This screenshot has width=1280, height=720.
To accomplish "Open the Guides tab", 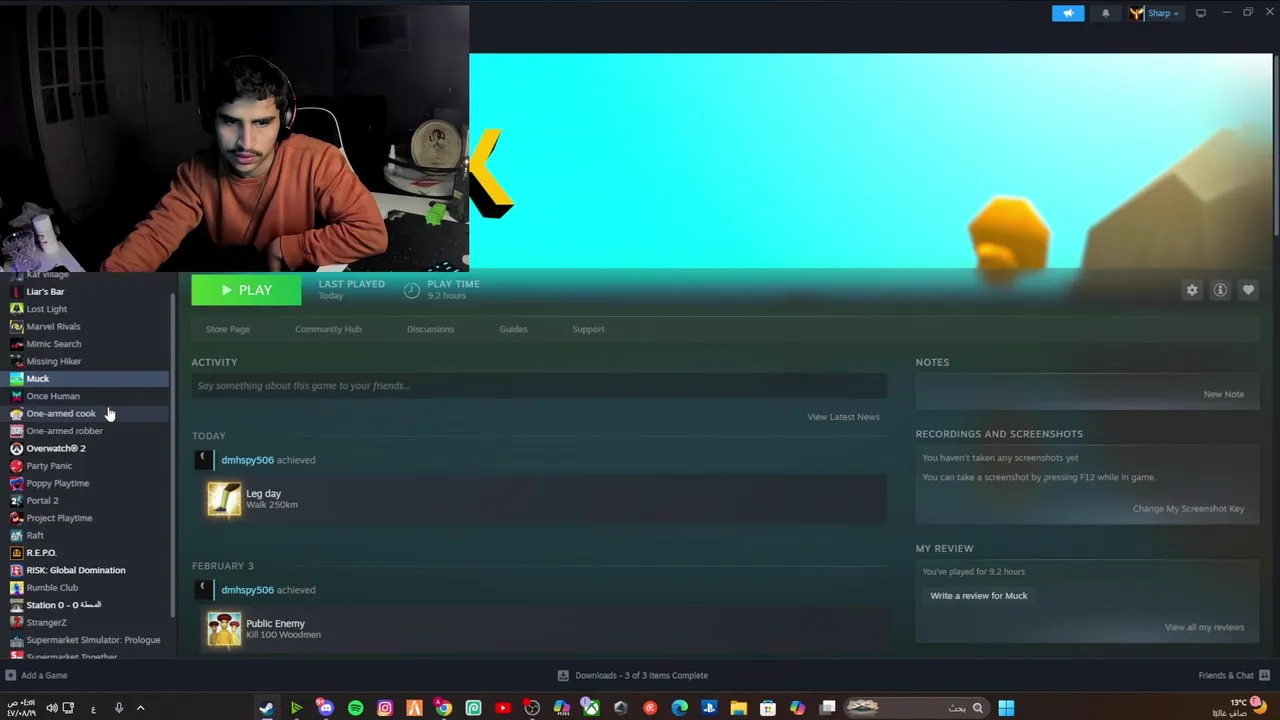I will point(513,329).
